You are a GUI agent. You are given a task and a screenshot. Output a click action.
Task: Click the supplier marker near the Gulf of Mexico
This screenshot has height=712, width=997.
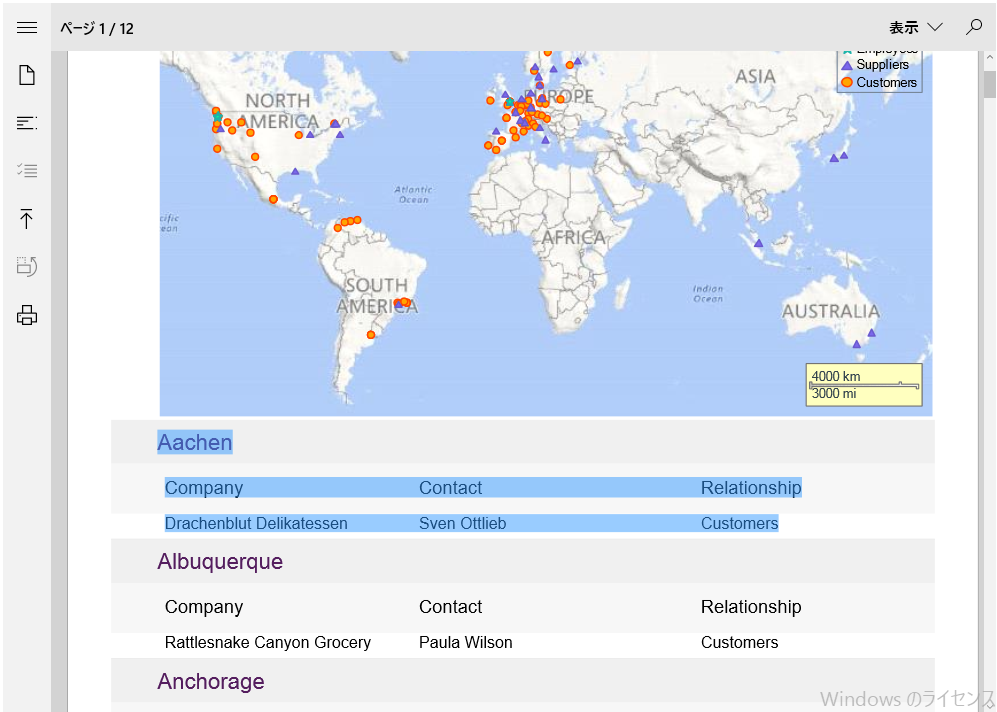point(295,171)
